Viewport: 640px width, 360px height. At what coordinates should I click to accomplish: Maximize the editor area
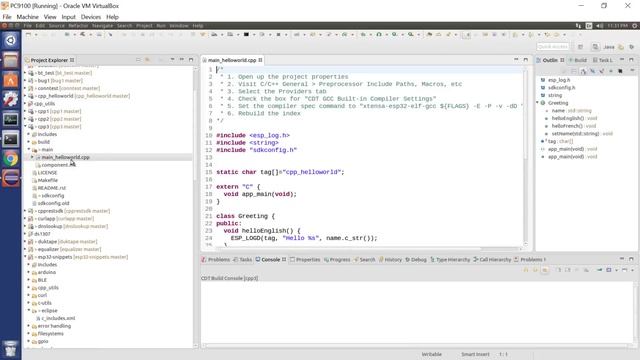coord(526,60)
